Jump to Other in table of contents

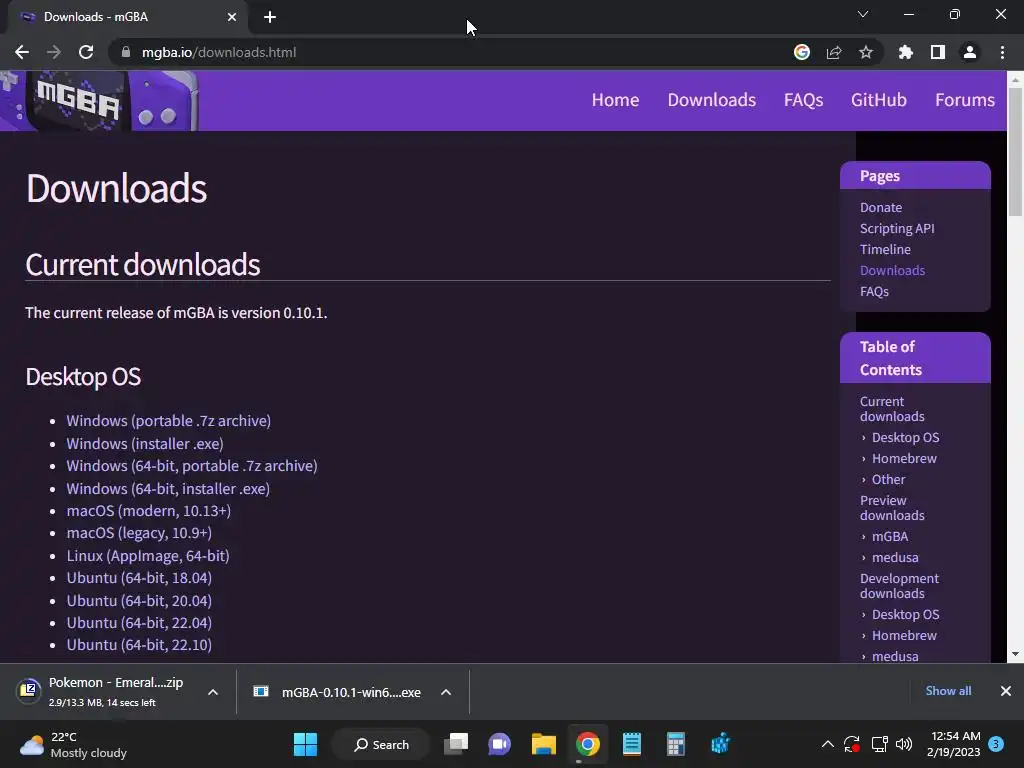pyautogui.click(x=889, y=479)
